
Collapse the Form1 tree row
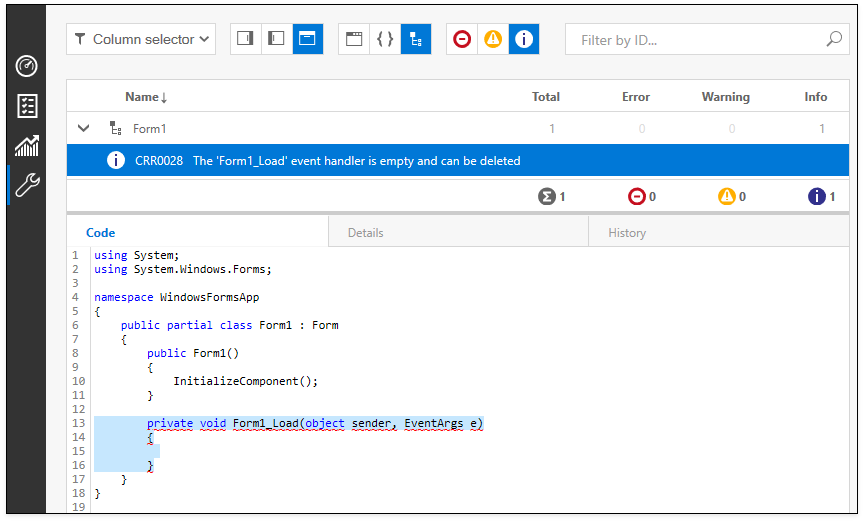click(83, 128)
